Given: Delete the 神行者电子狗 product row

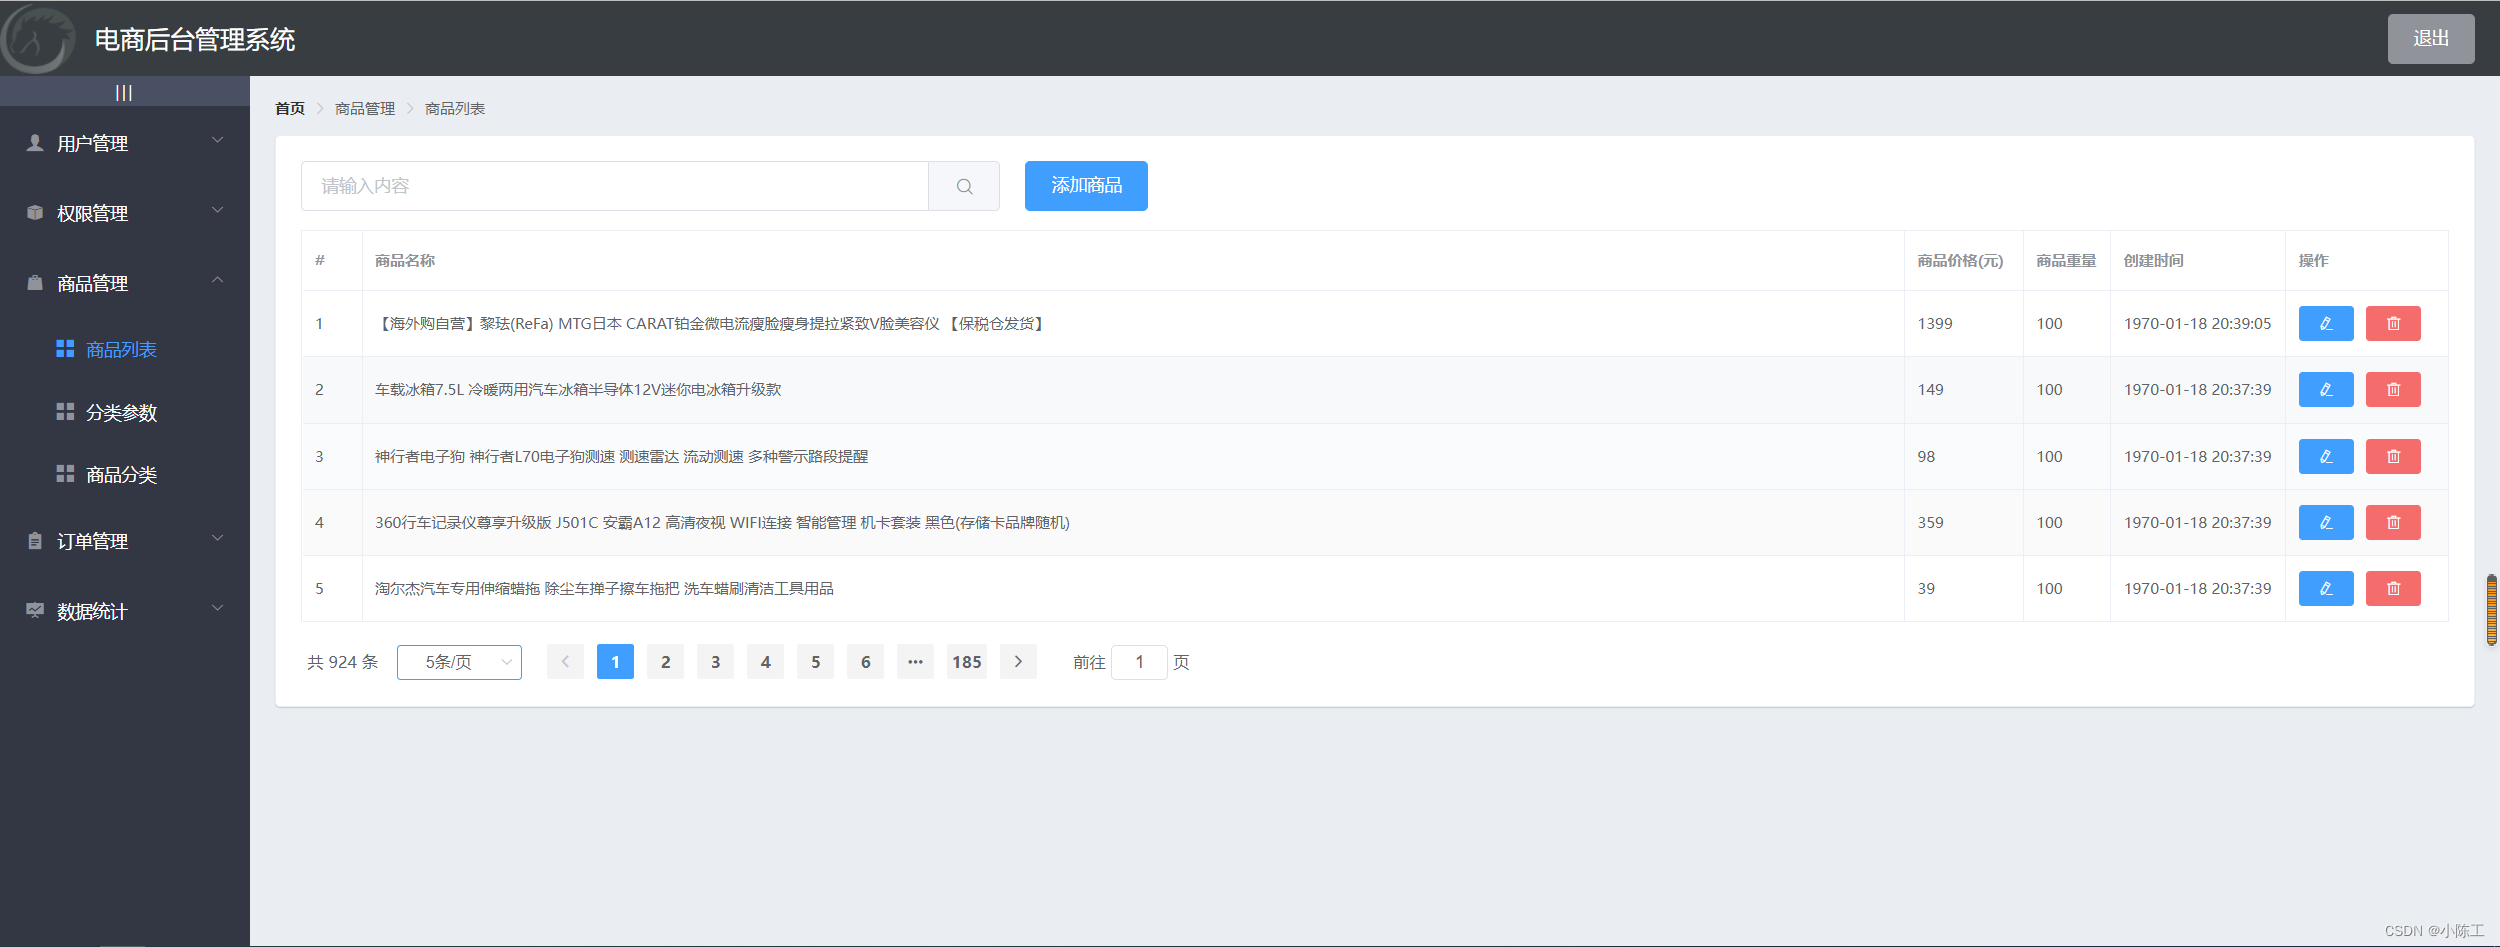Looking at the screenshot, I should [x=2393, y=457].
